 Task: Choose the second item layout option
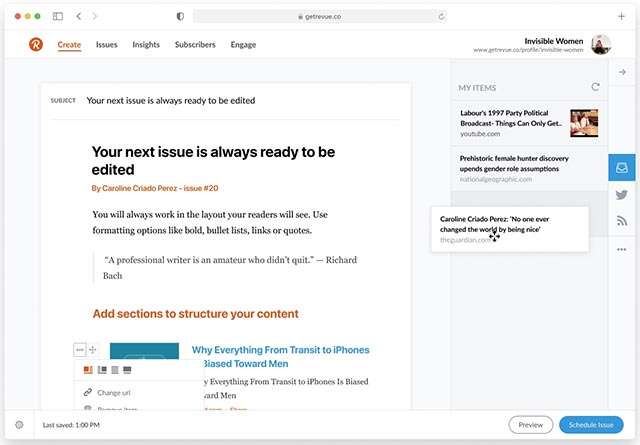[x=101, y=370]
